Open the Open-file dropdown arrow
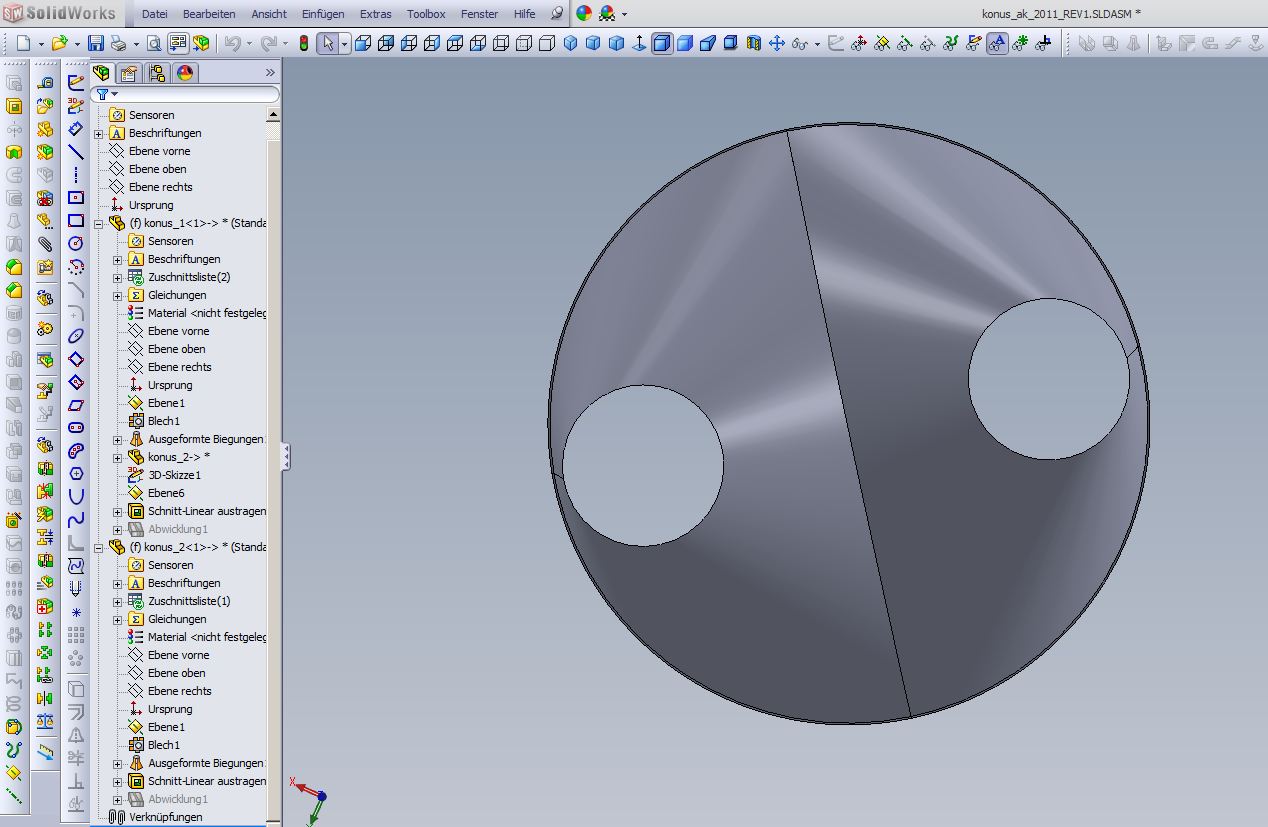 76,44
